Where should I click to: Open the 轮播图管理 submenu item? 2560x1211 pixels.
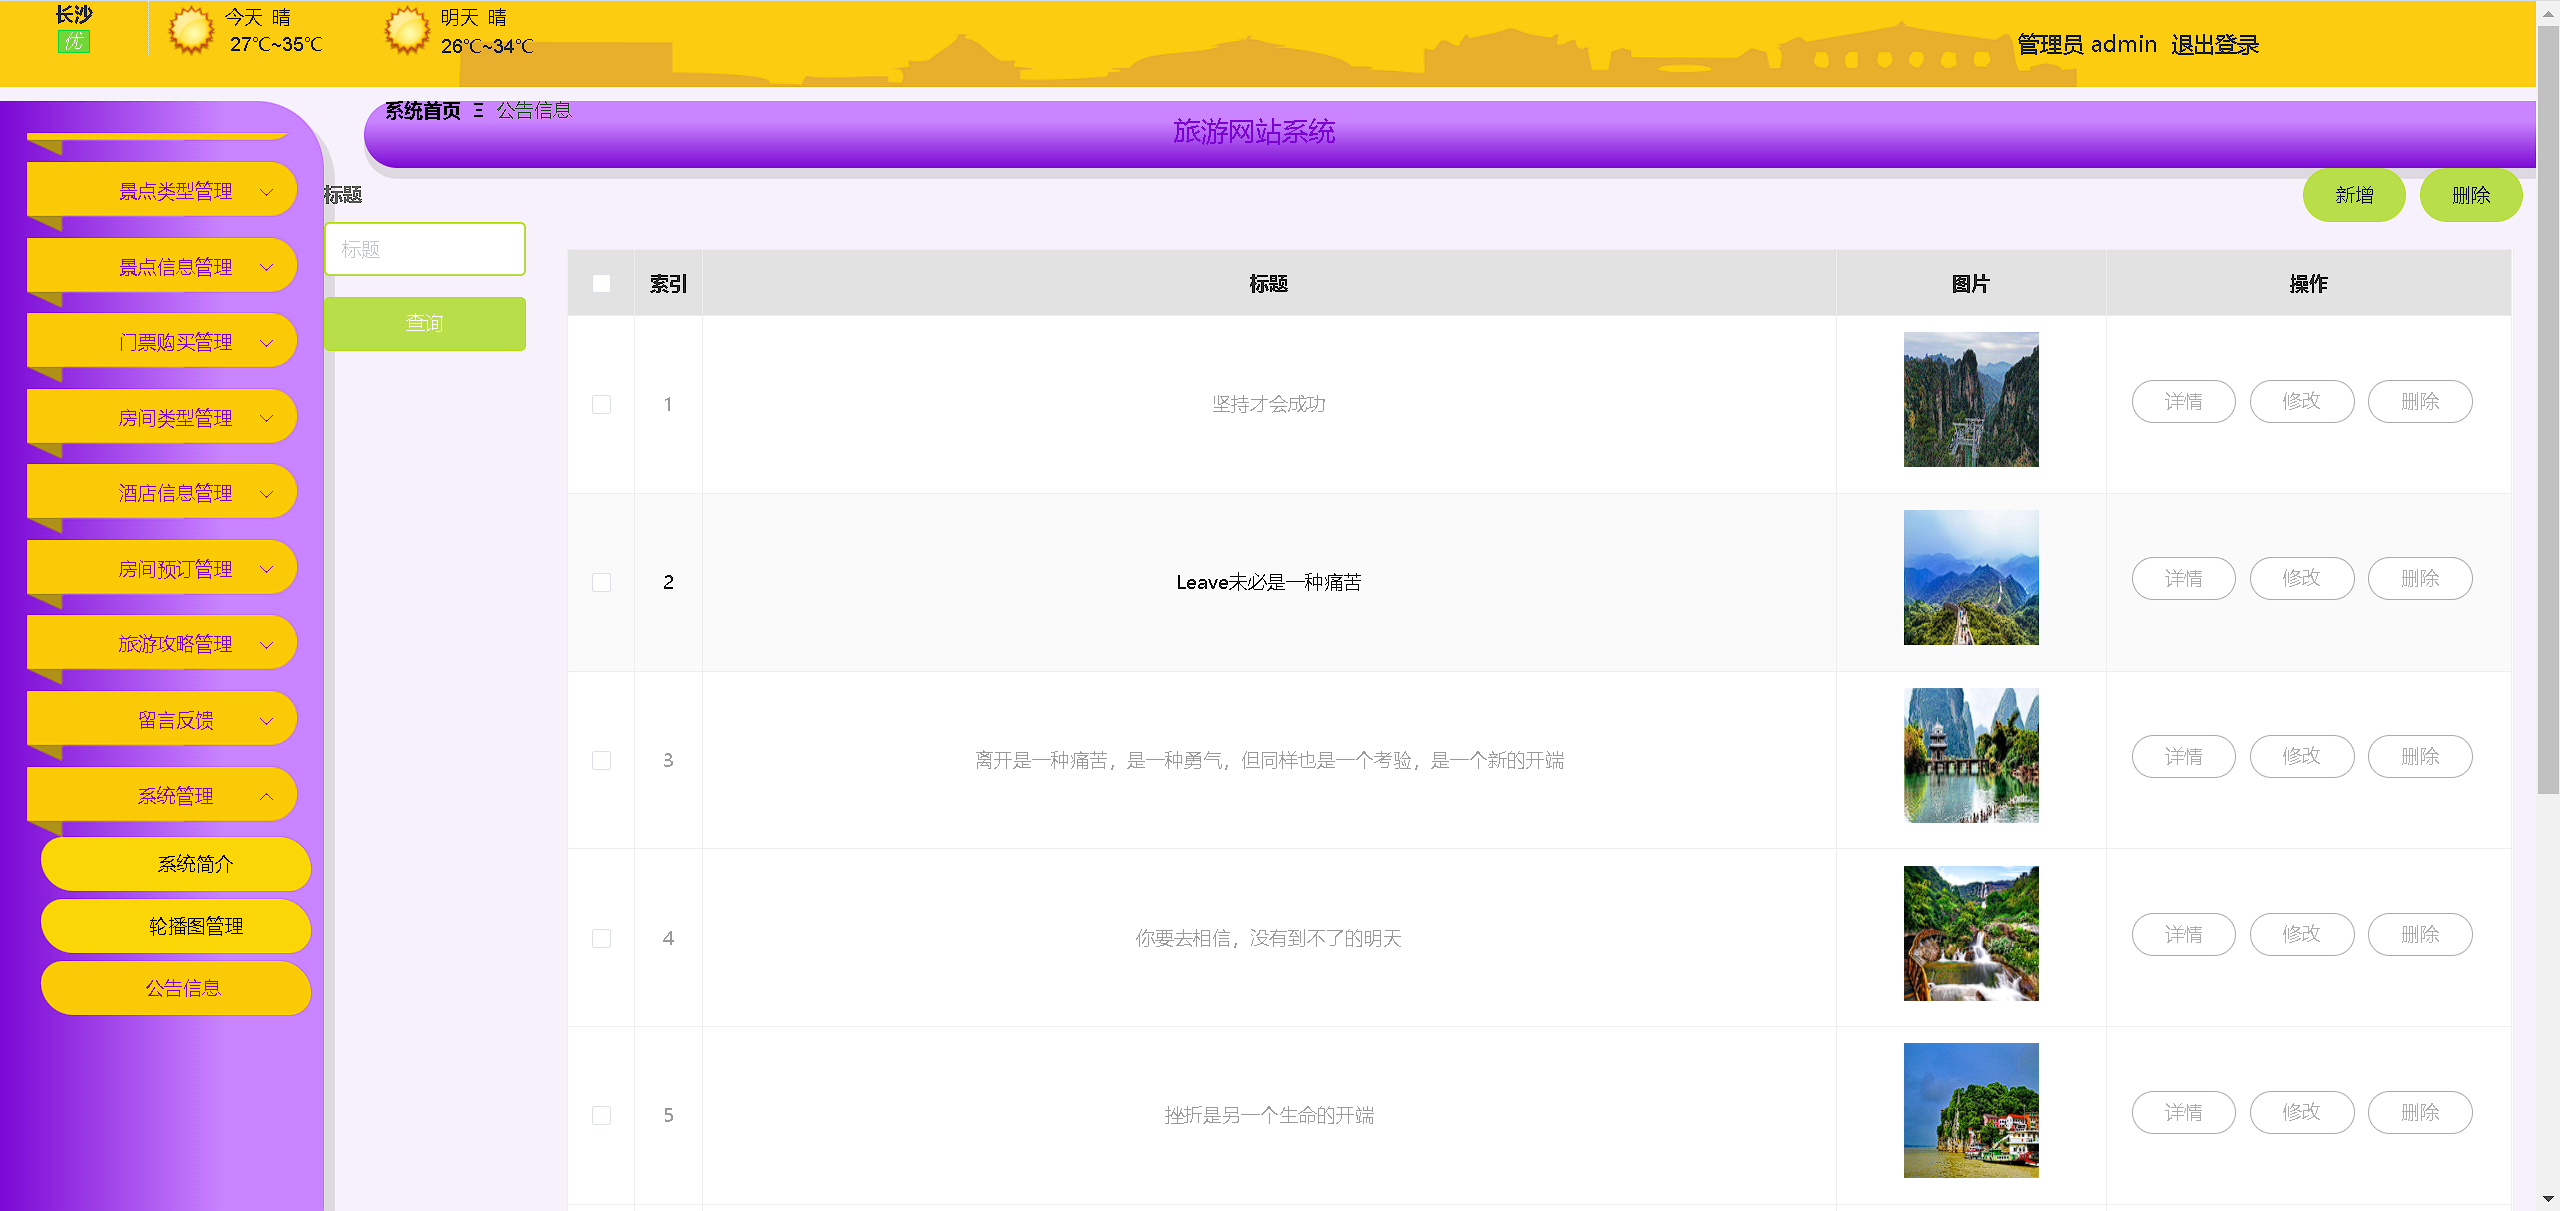point(195,926)
